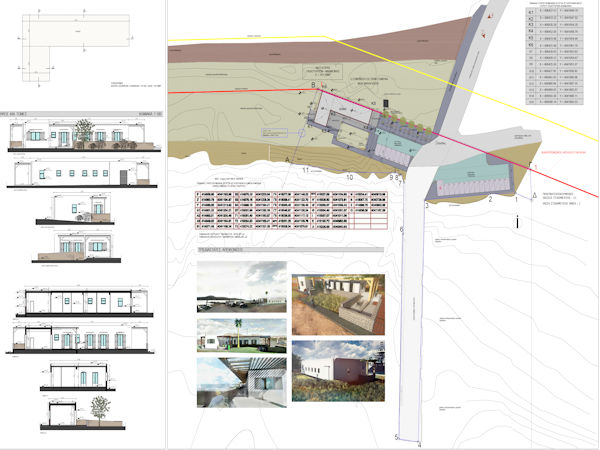The image size is (600, 450).
Task: Open the white building with dark red wall rendering
Action: point(338,371)
